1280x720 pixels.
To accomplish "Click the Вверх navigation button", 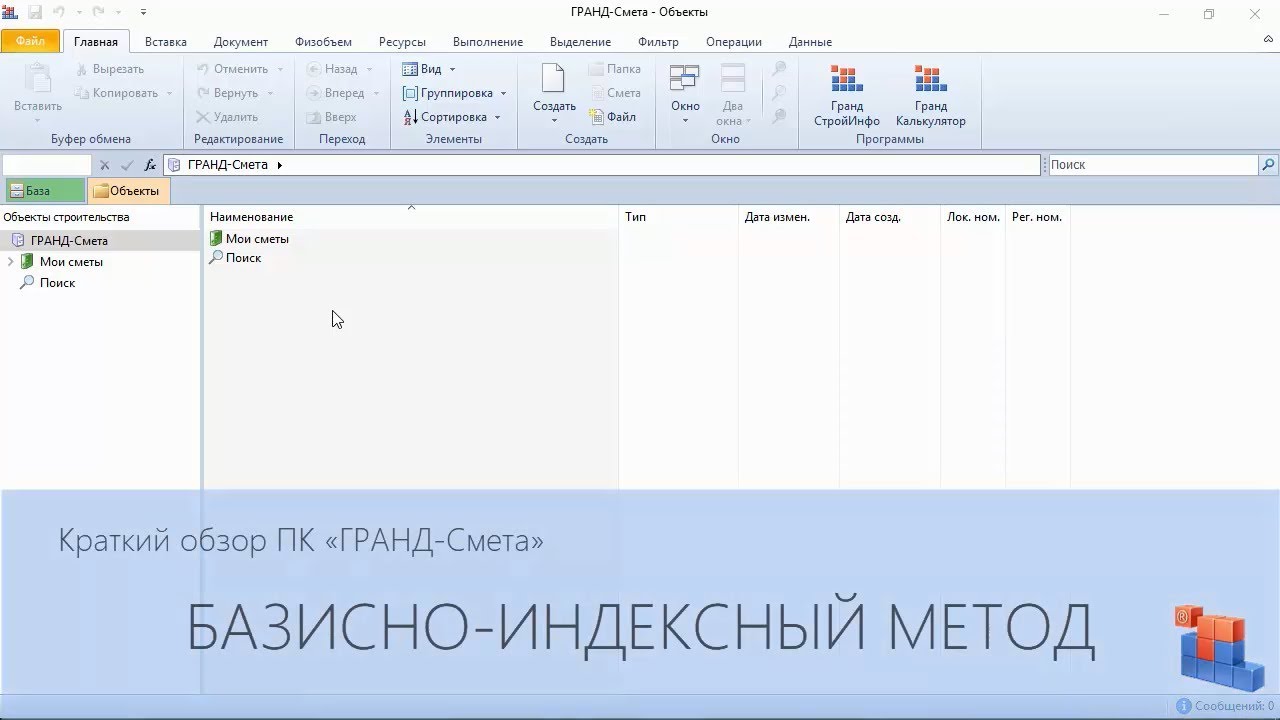I will pos(331,117).
